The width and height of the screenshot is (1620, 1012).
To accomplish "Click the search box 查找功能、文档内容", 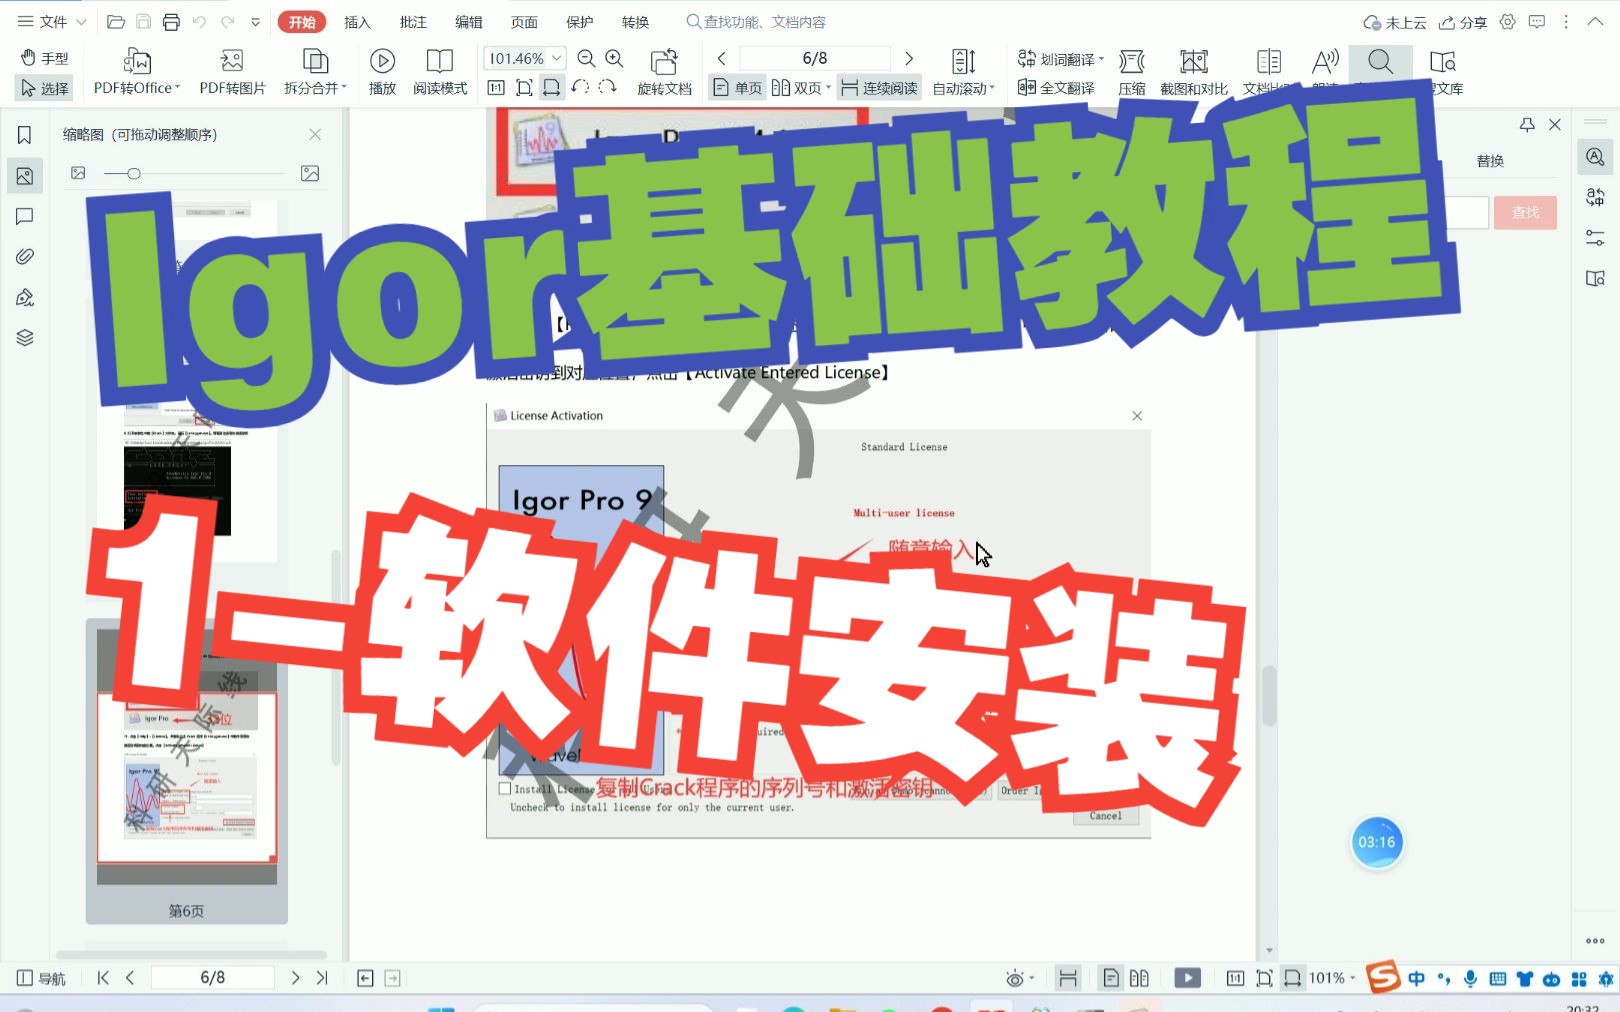I will click(x=756, y=22).
